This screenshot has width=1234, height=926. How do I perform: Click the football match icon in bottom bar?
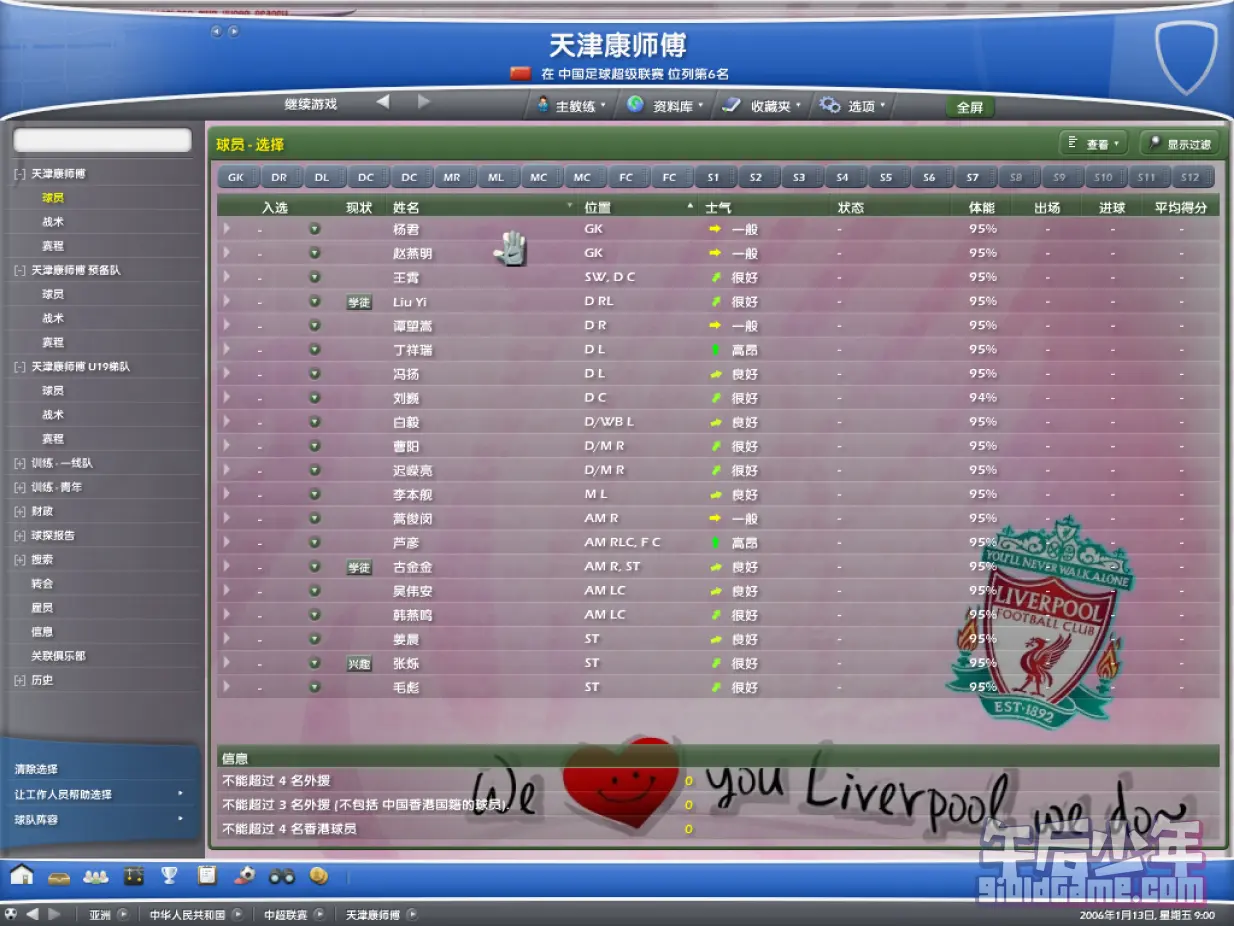[244, 875]
